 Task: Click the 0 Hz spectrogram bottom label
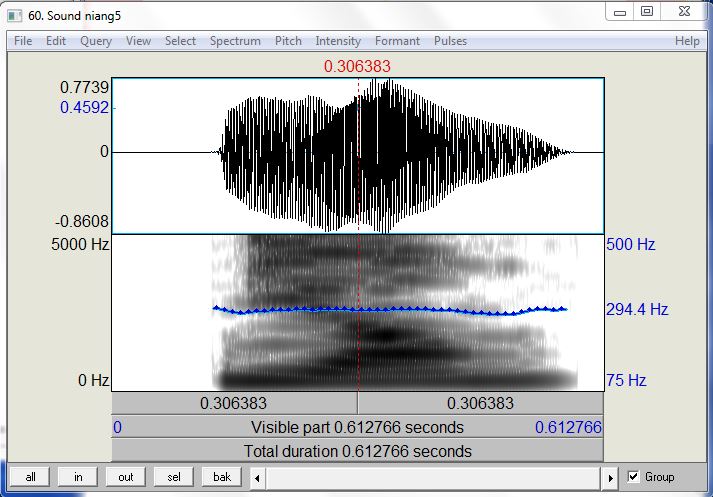93,380
